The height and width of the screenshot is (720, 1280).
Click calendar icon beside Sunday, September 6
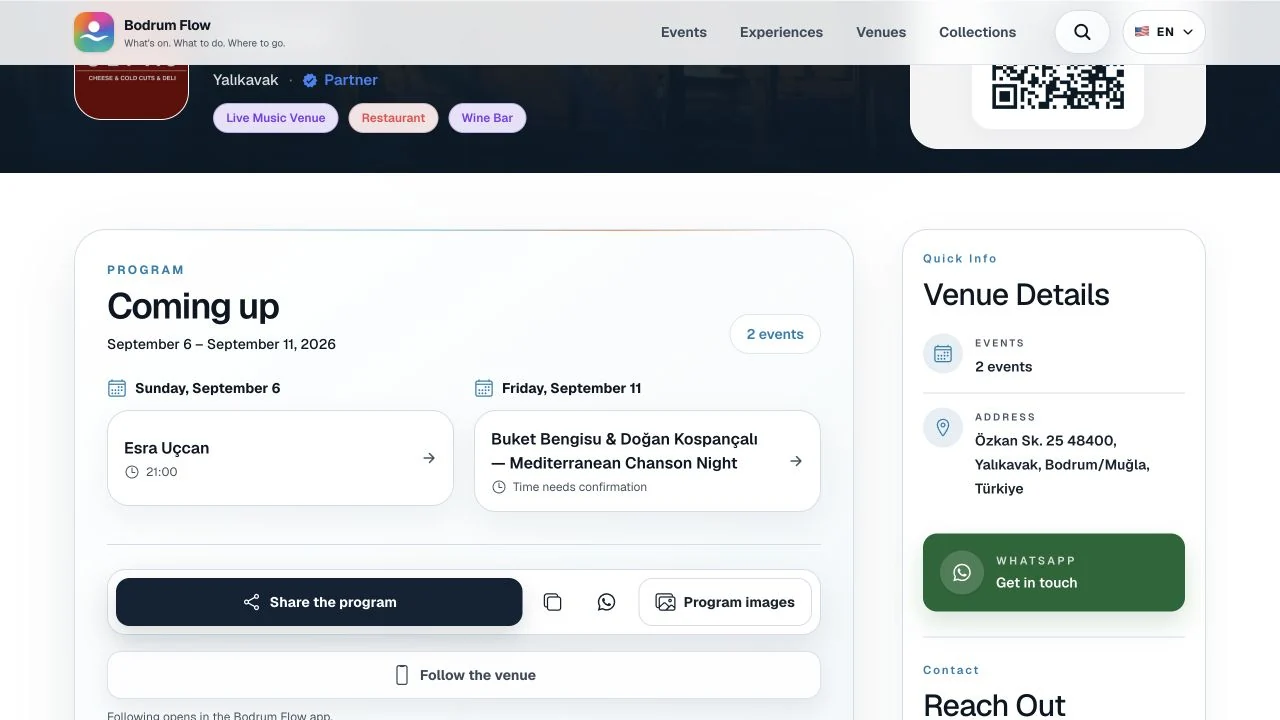(x=117, y=388)
